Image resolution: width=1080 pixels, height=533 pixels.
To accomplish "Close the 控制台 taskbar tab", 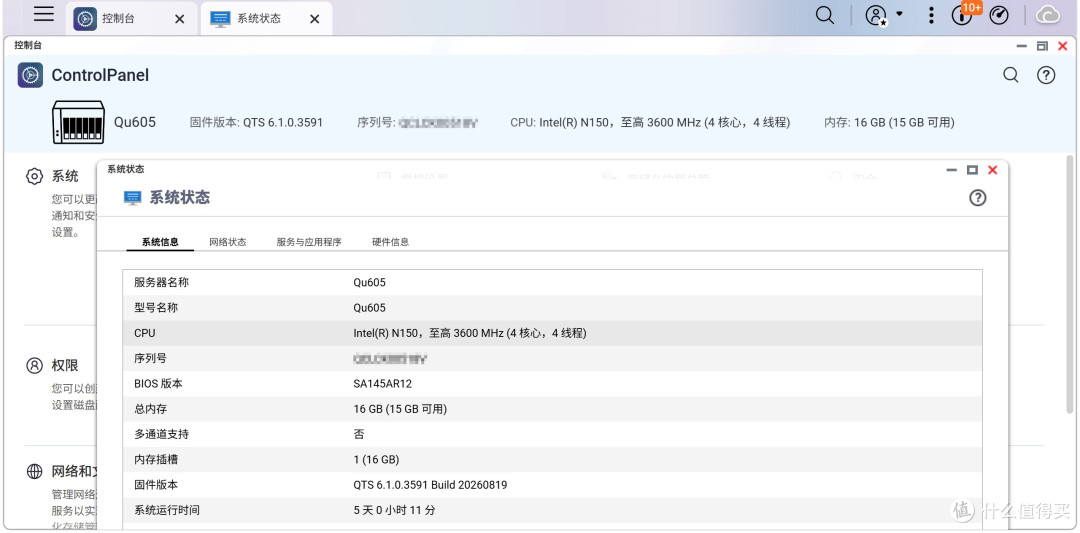I will point(180,19).
